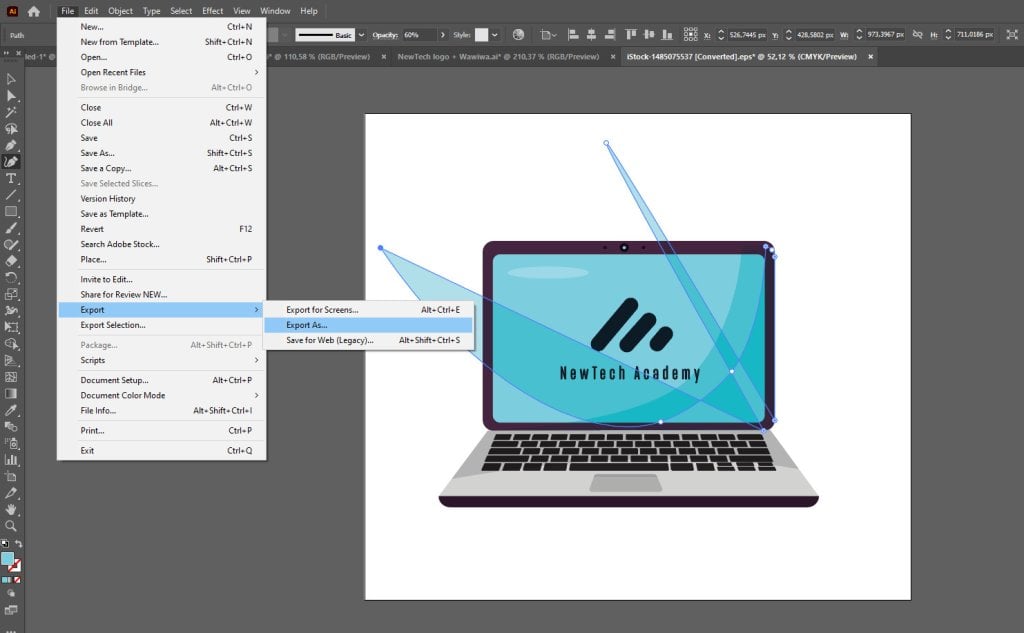Reset default fill and stroke
1024x633 pixels.
tap(5, 544)
